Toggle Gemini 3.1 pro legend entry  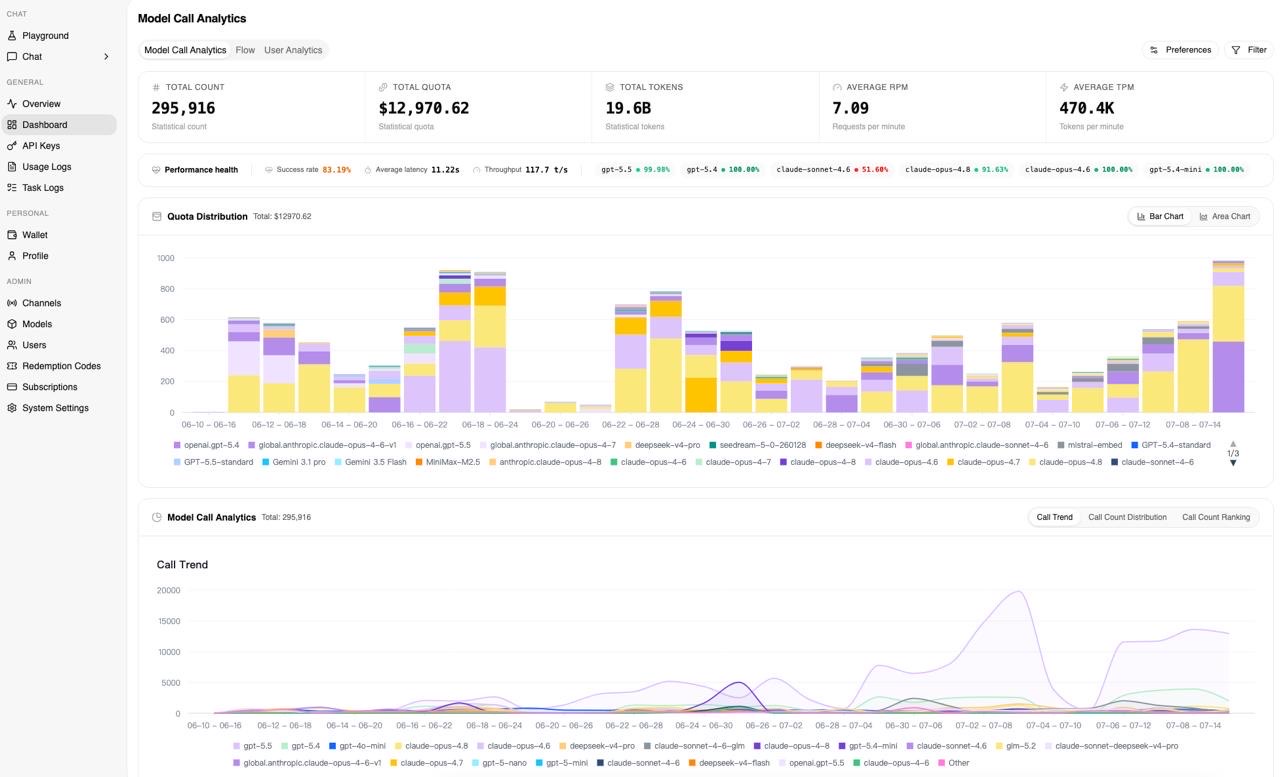[297, 462]
